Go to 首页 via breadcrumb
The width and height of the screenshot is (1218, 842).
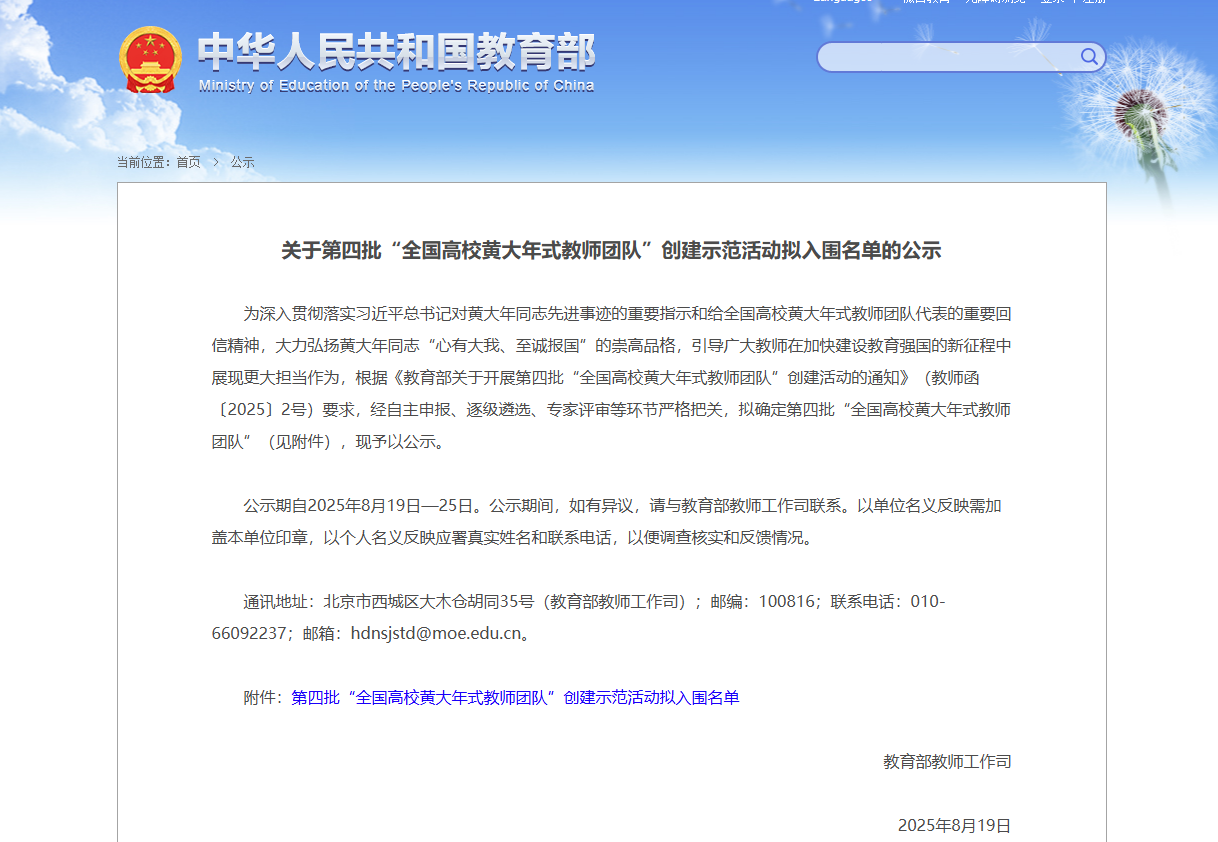pos(188,162)
